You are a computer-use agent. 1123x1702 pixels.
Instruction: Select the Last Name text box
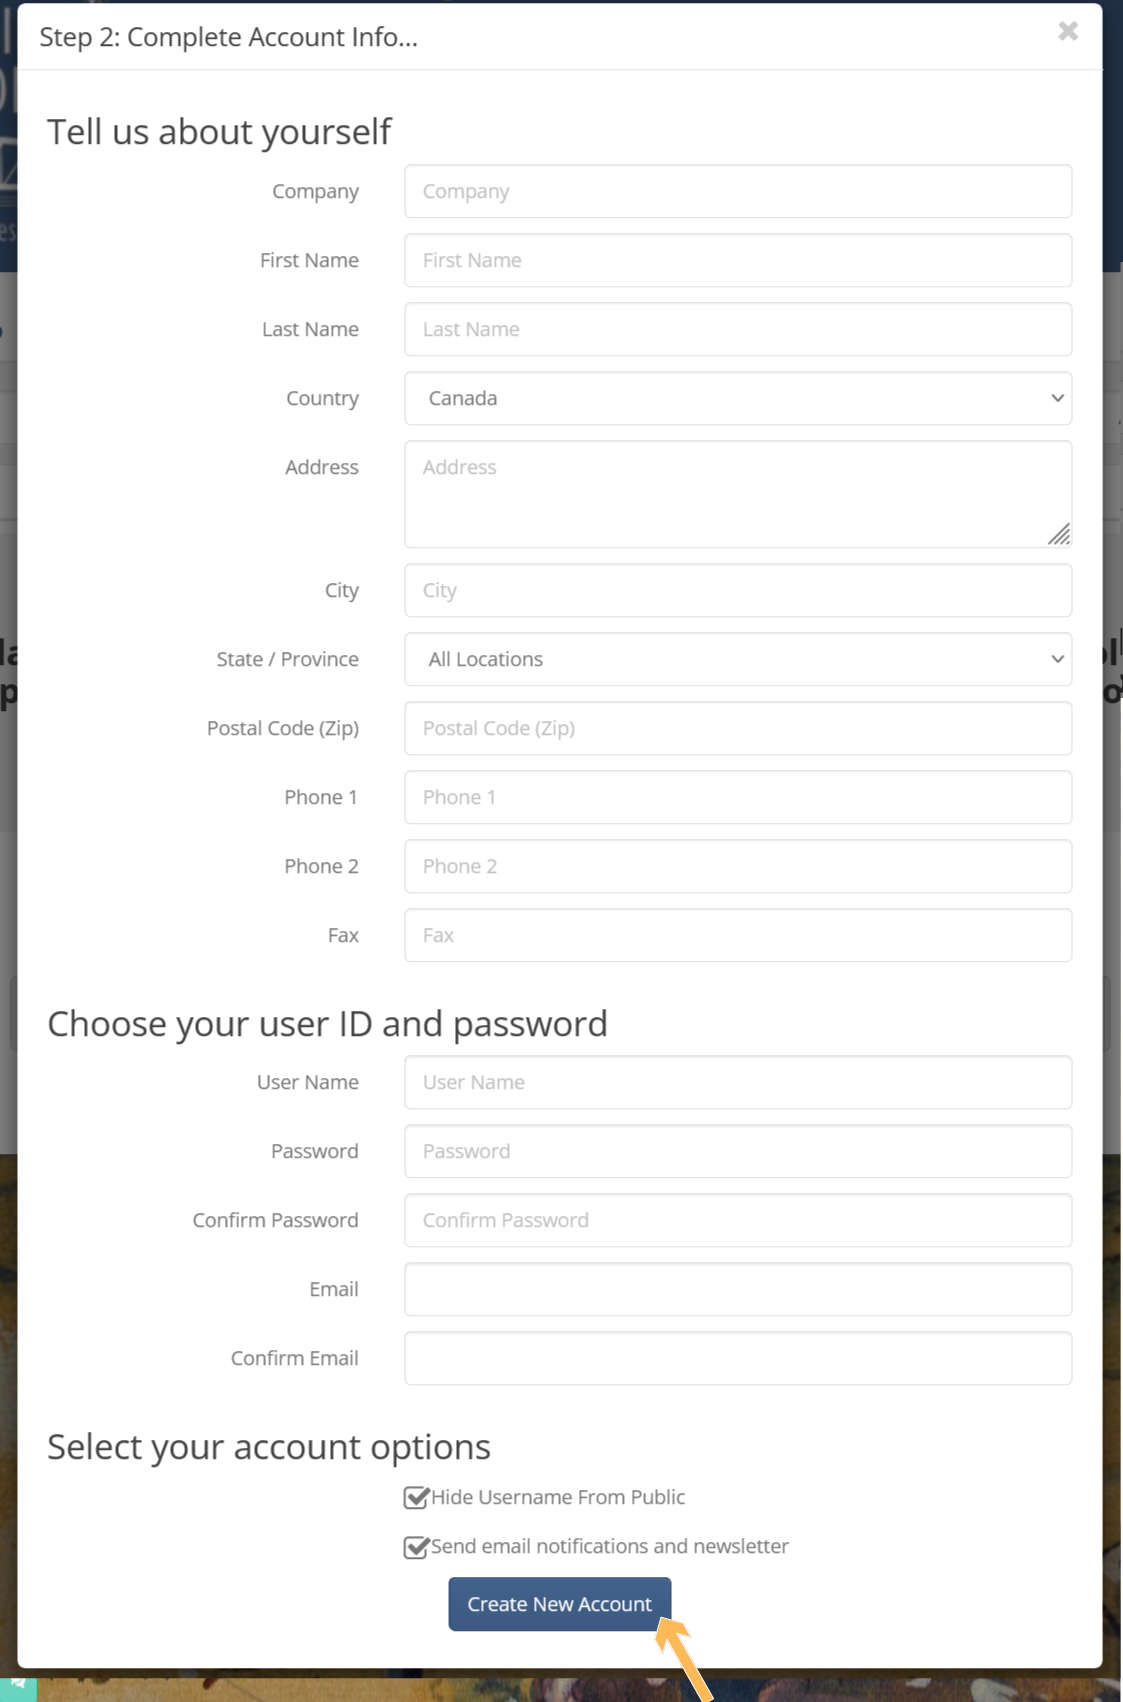coord(738,329)
